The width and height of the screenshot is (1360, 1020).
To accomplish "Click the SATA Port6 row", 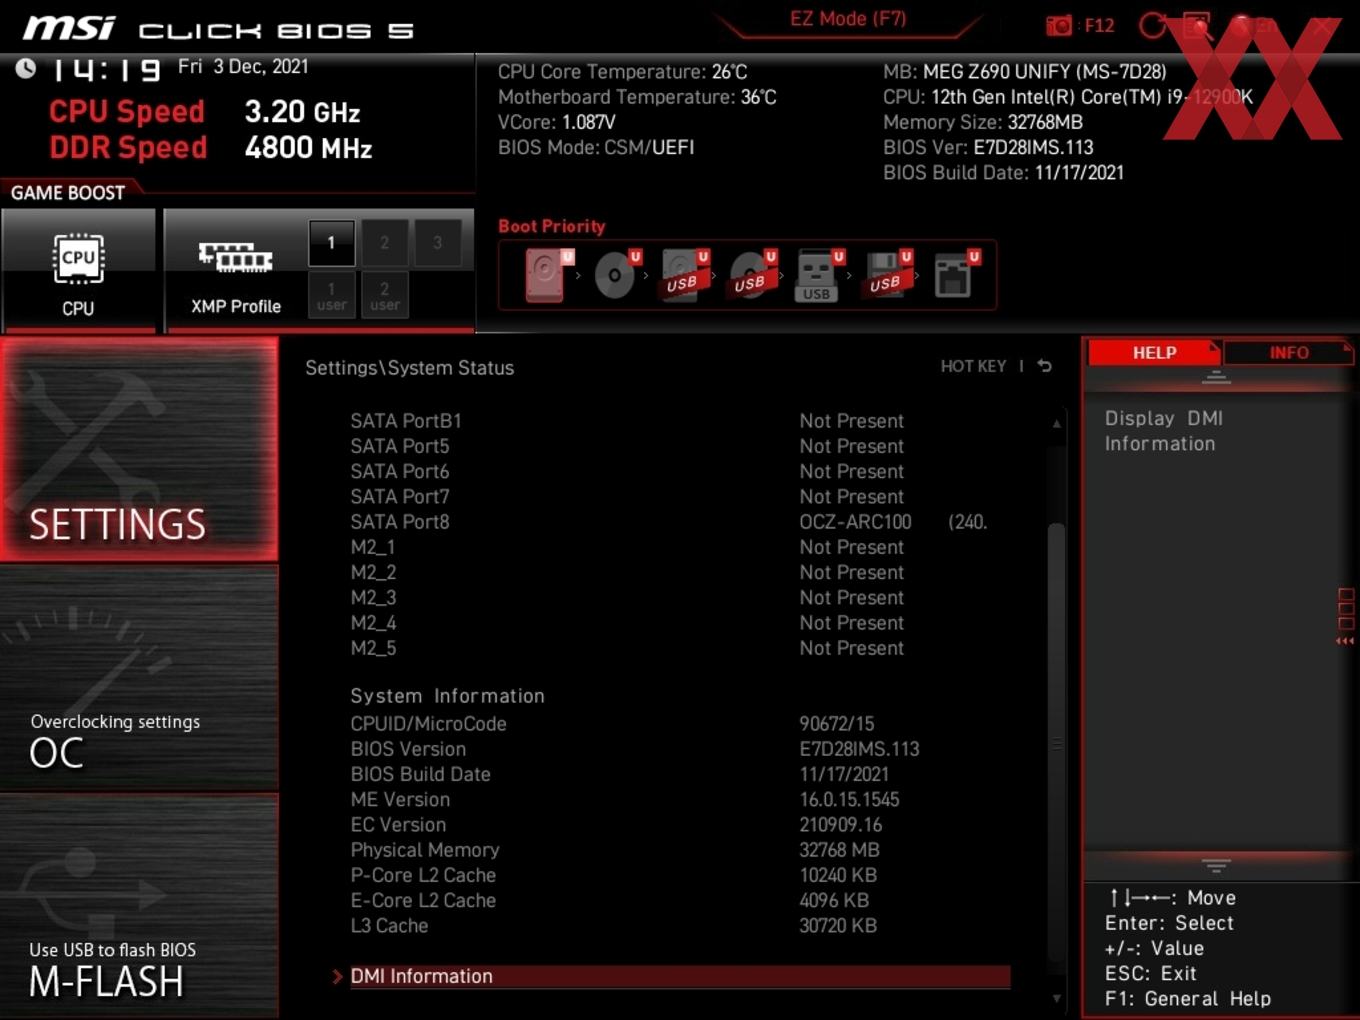I will coord(628,471).
